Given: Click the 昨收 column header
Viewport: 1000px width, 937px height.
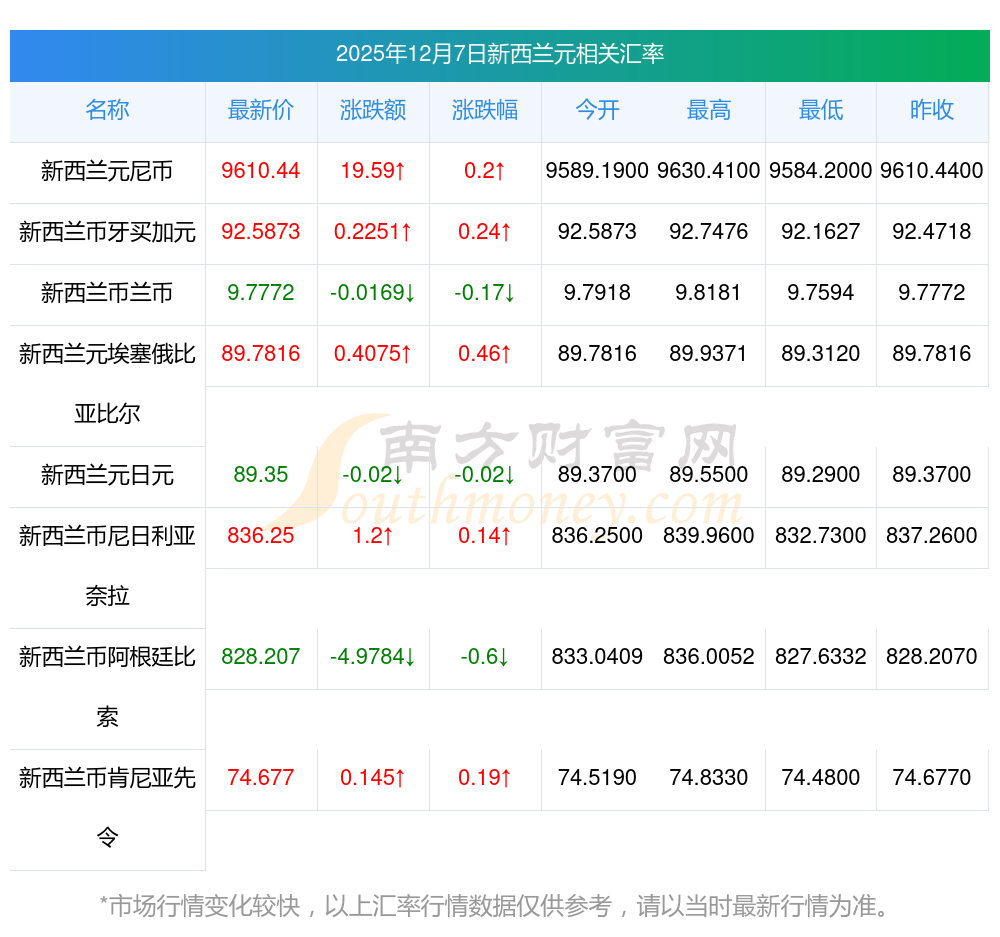Looking at the screenshot, I should 932,111.
